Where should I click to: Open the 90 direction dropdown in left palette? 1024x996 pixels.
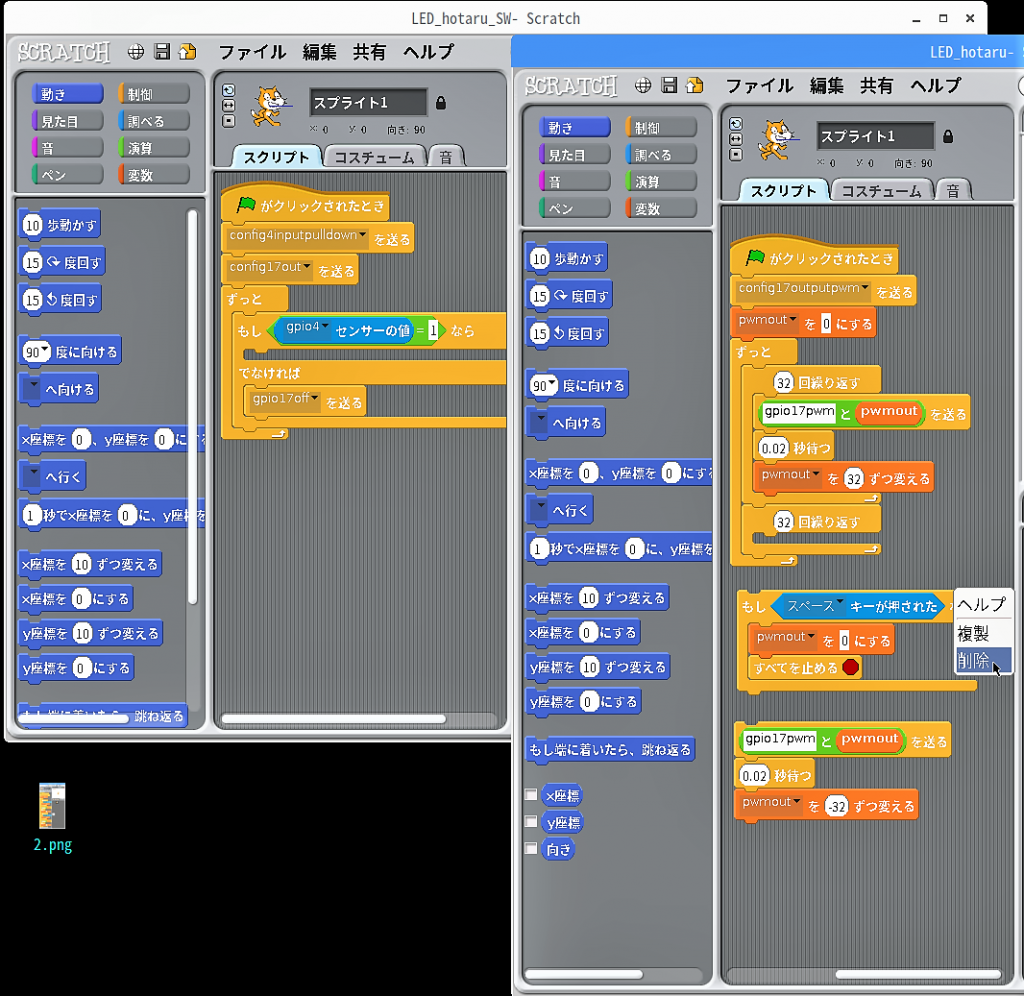44,349
